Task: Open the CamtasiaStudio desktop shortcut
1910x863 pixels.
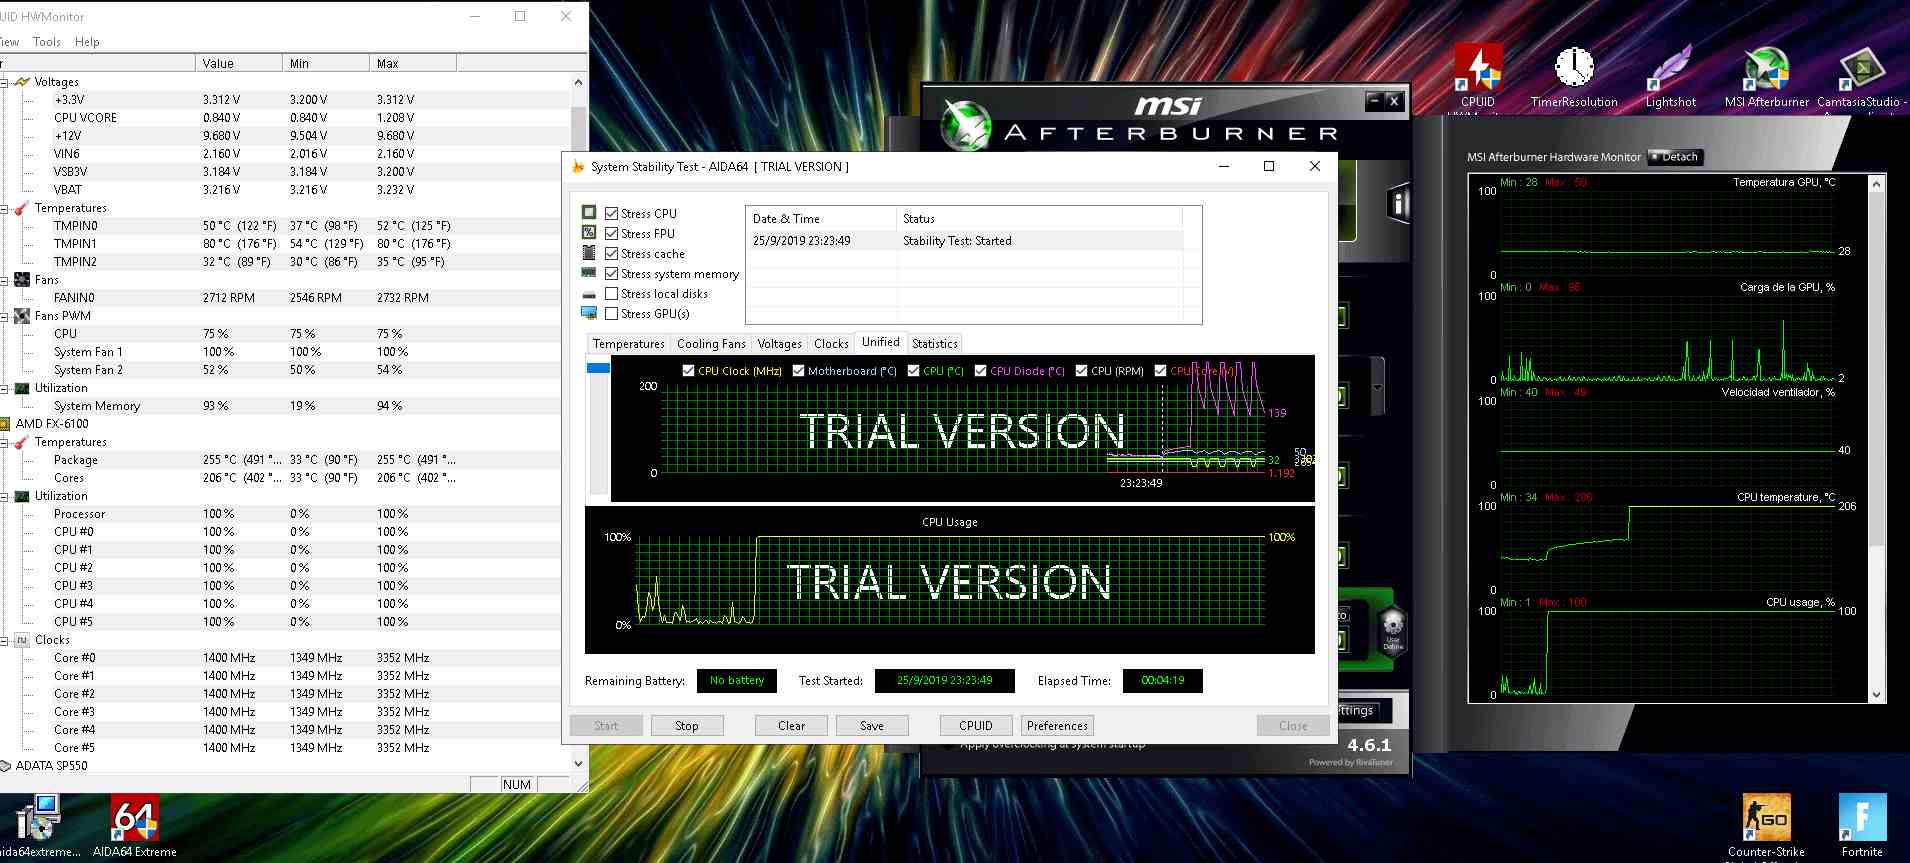Action: (1862, 75)
